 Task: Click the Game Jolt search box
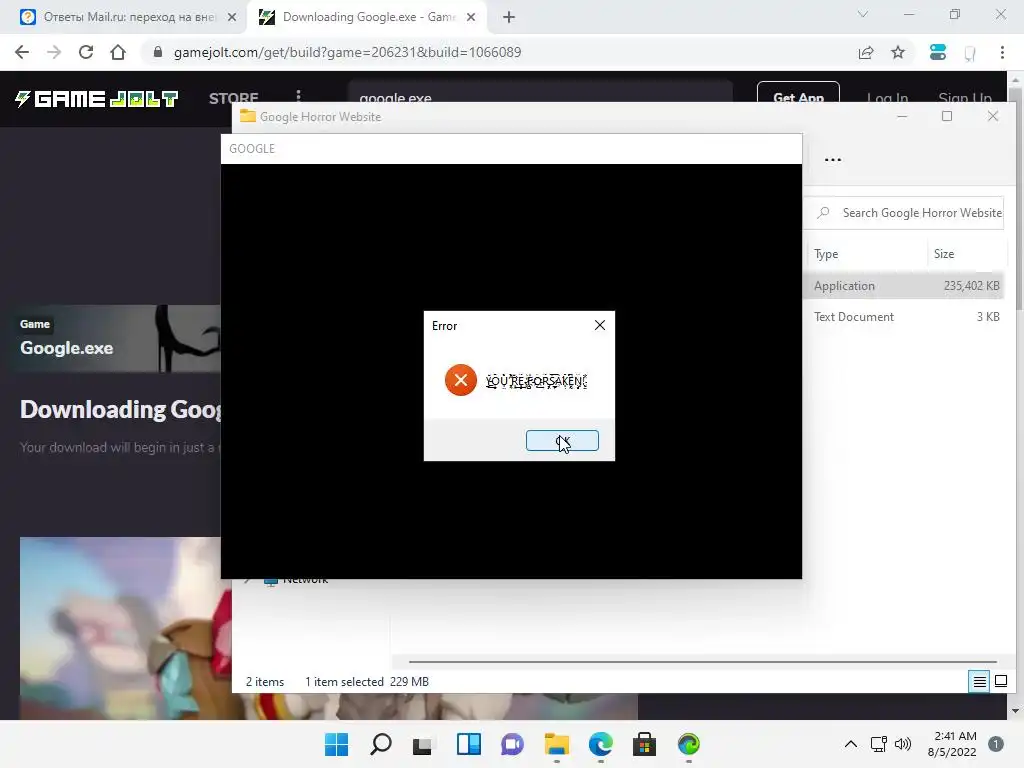tap(540, 93)
